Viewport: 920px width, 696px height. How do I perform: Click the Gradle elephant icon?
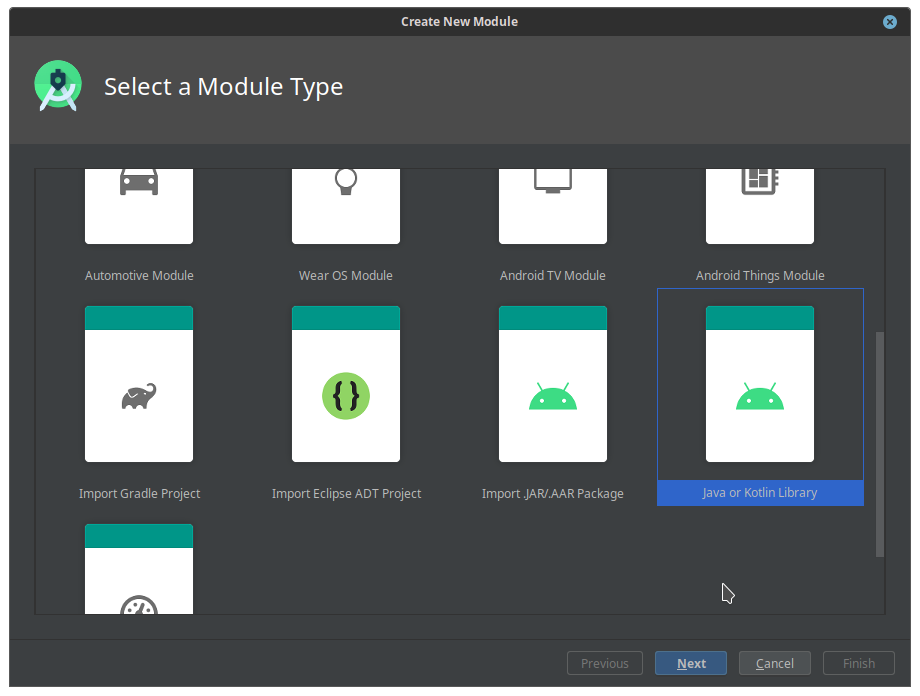[x=139, y=396]
